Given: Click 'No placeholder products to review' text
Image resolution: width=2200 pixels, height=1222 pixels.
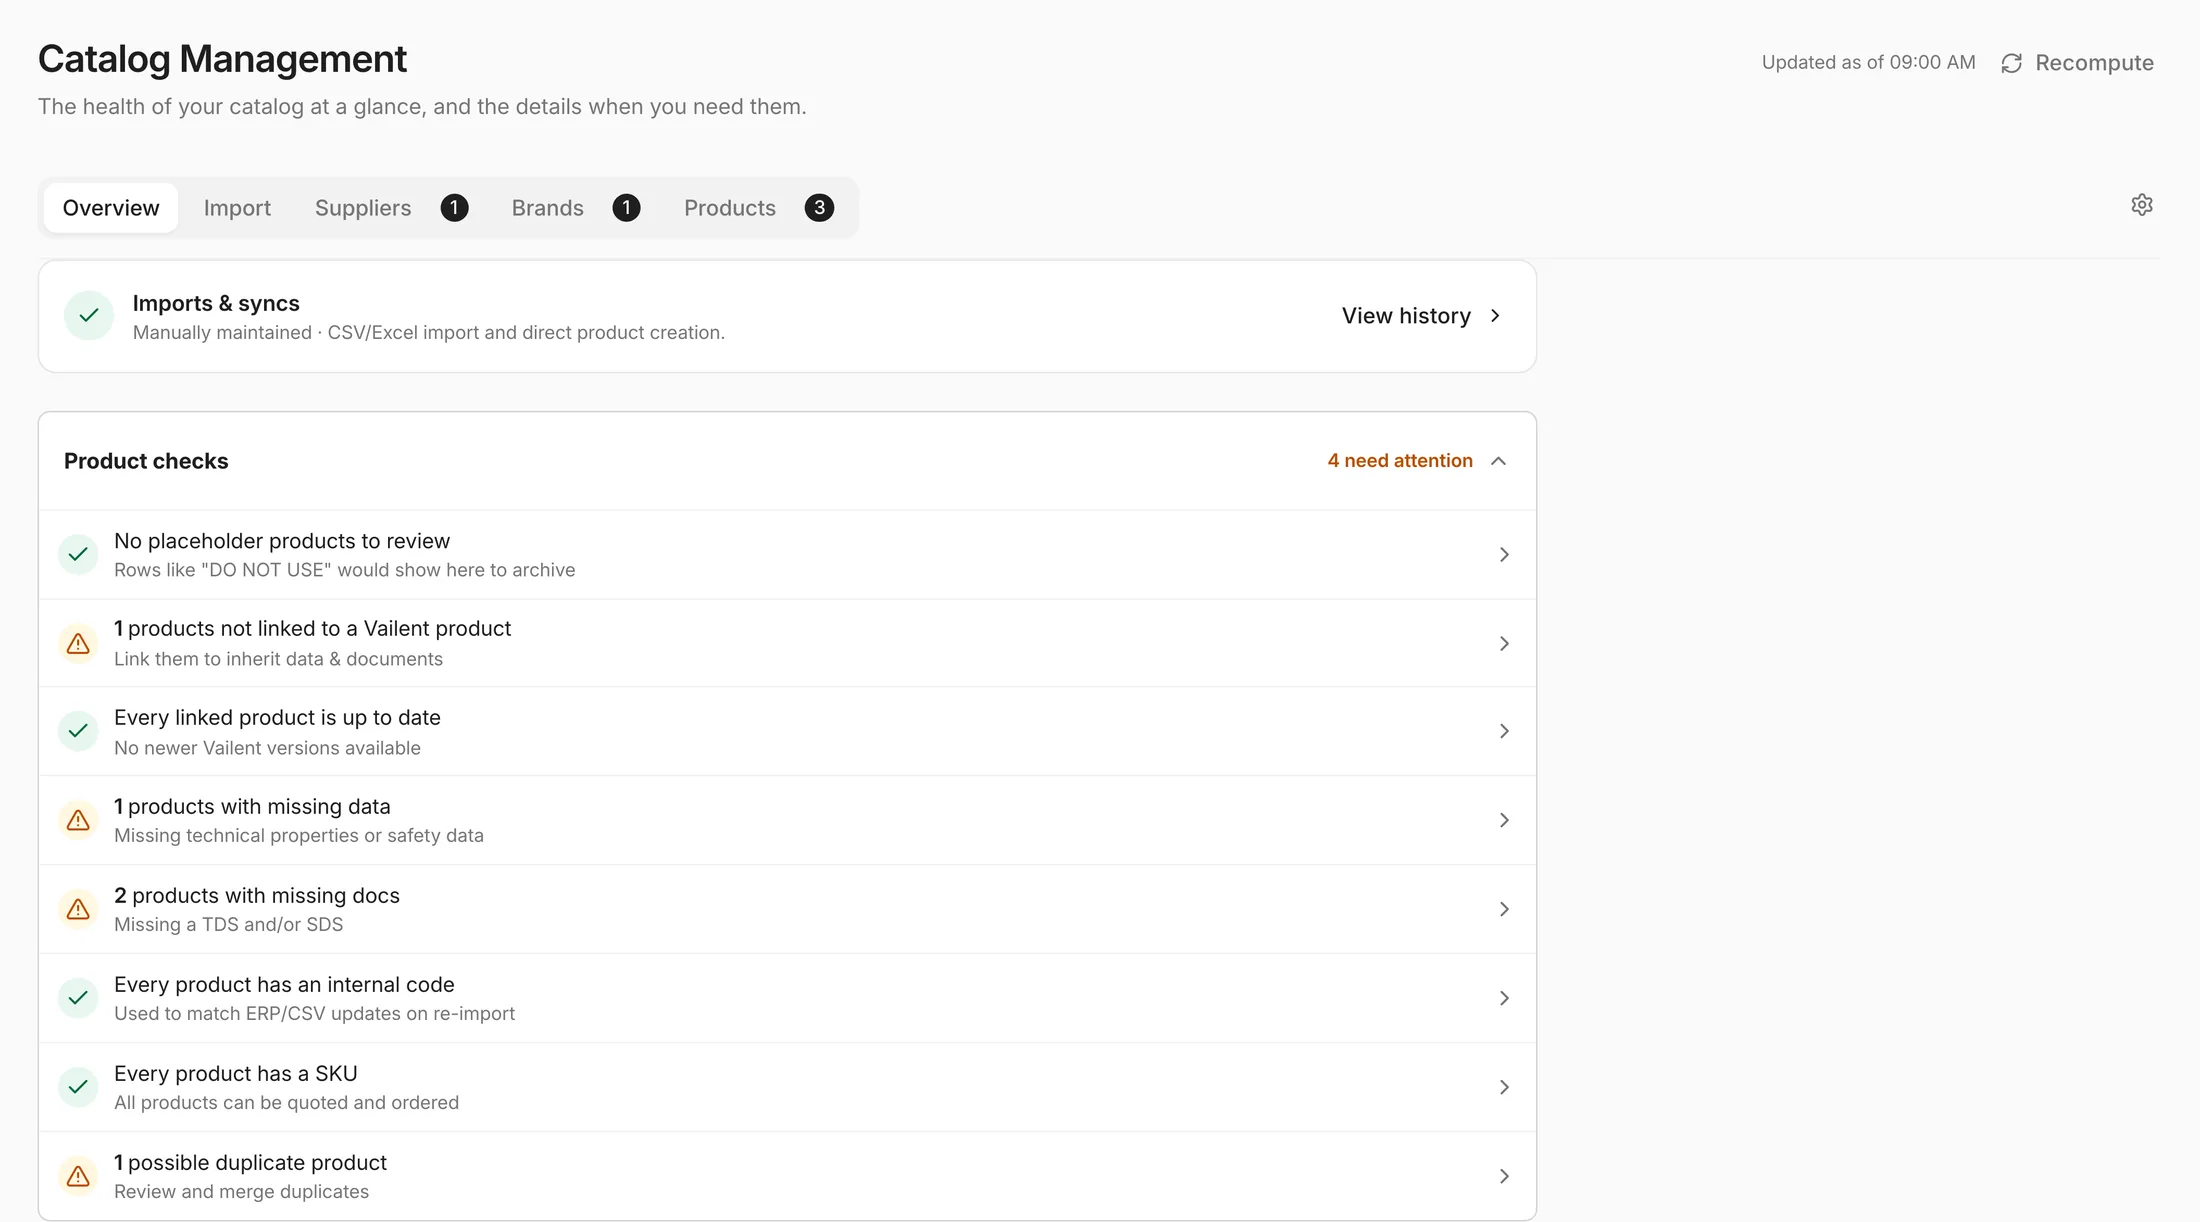Looking at the screenshot, I should click(x=282, y=541).
